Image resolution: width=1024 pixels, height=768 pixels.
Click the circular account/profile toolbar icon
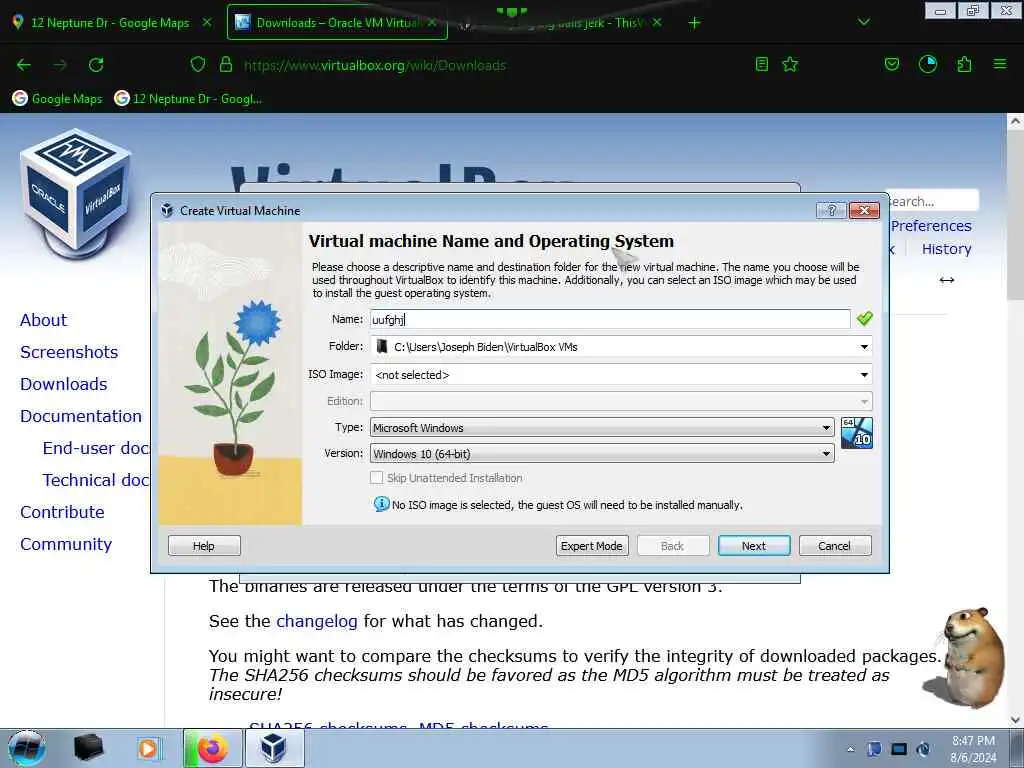(x=927, y=64)
